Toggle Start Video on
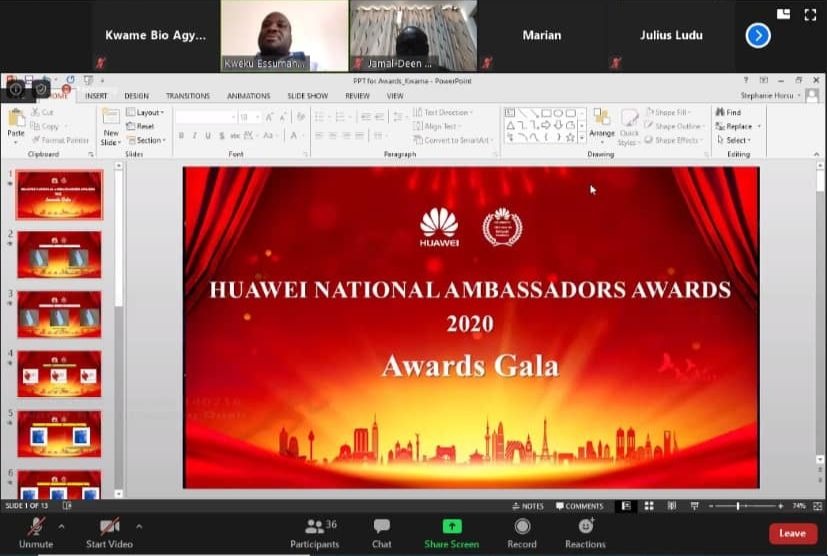 pos(110,527)
